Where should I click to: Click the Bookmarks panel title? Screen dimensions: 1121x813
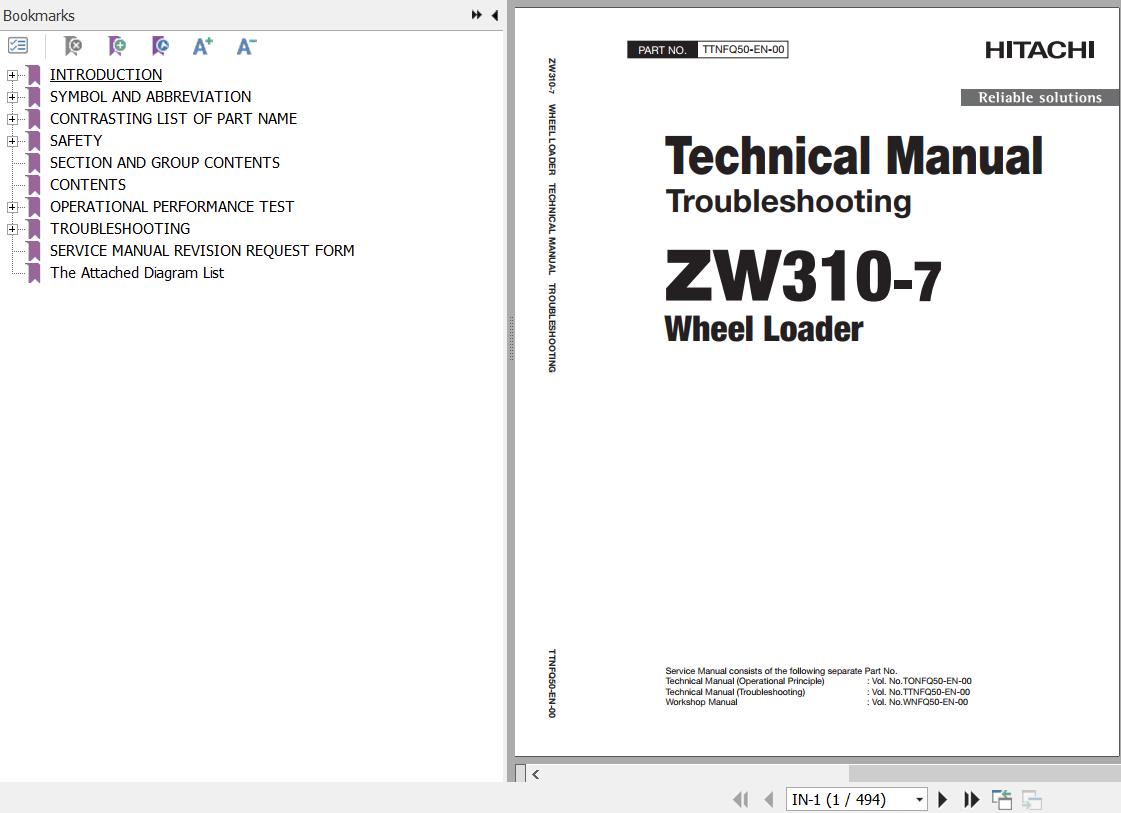click(39, 15)
